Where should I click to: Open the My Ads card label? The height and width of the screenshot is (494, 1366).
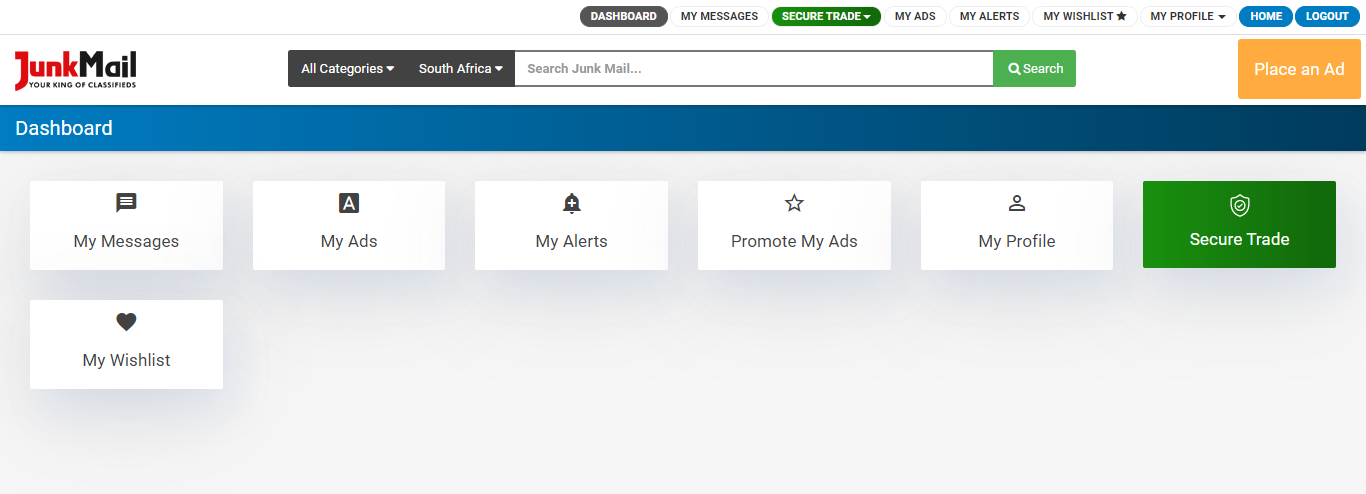[349, 241]
